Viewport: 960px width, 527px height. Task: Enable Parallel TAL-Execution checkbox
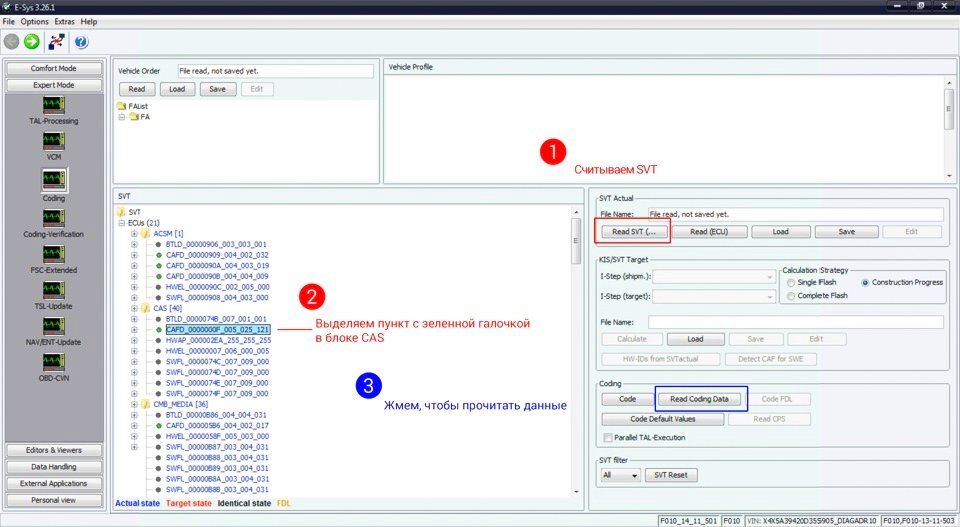pos(607,438)
